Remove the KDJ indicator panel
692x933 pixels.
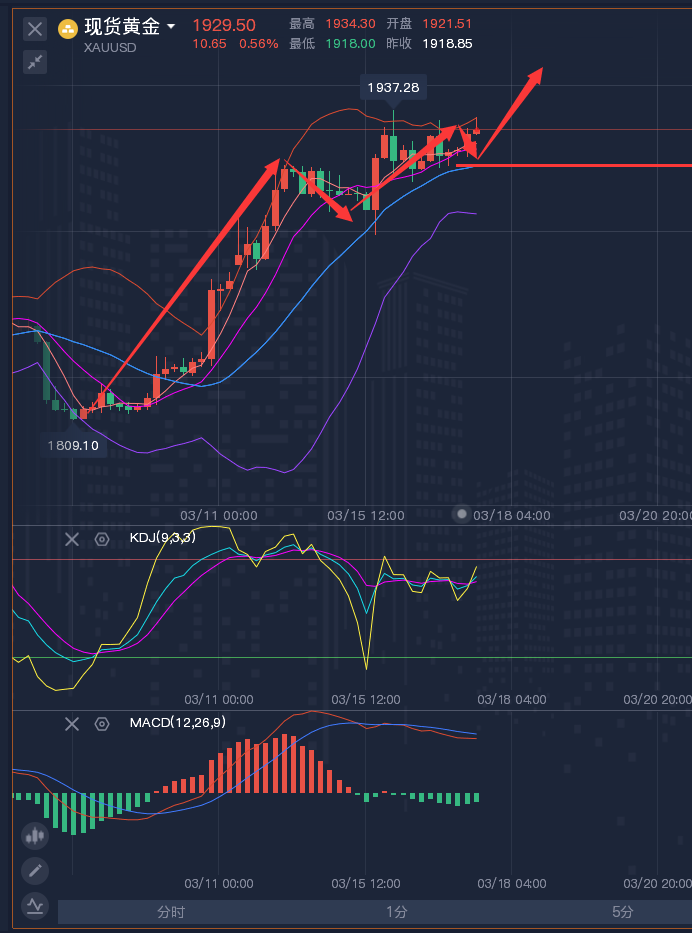pyautogui.click(x=72, y=539)
